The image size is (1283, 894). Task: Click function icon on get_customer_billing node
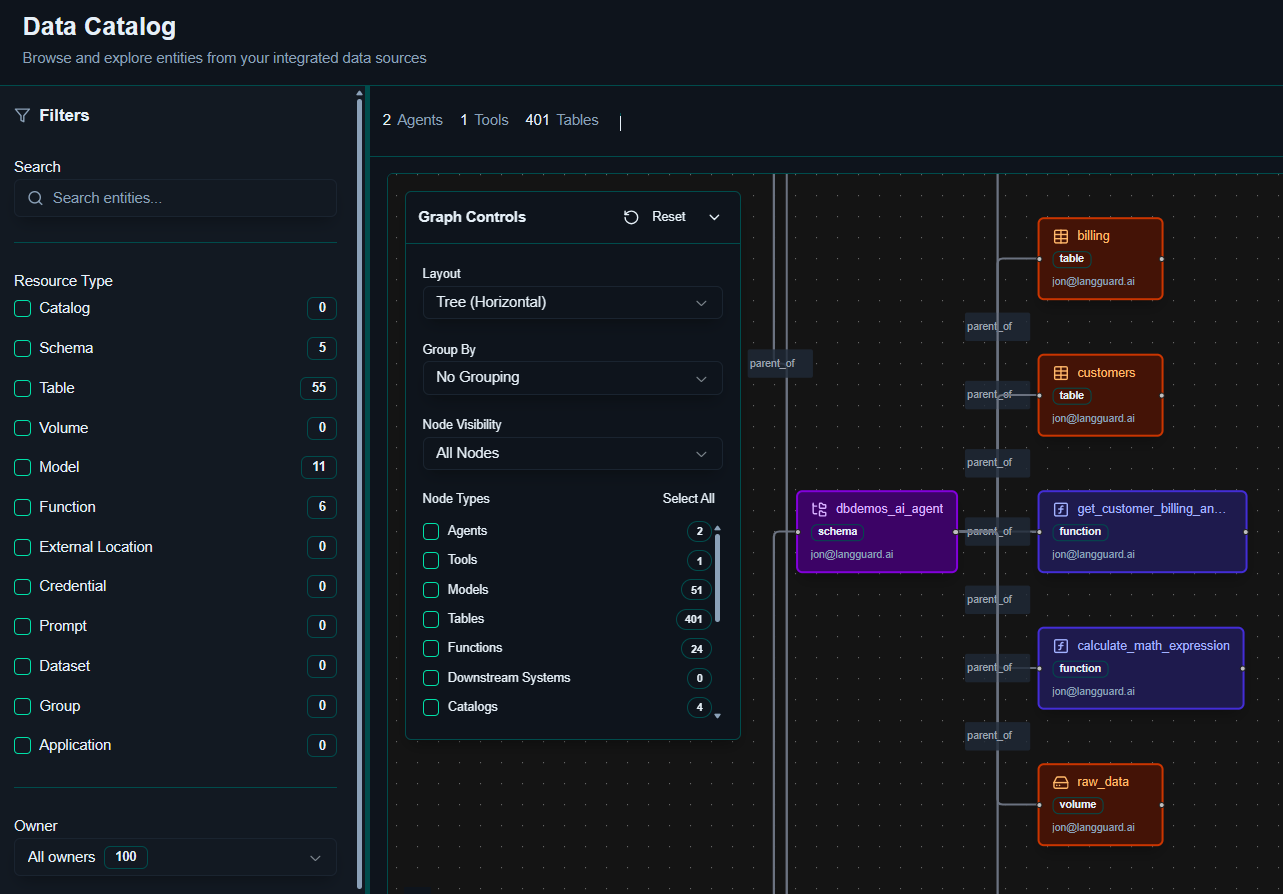[1061, 509]
